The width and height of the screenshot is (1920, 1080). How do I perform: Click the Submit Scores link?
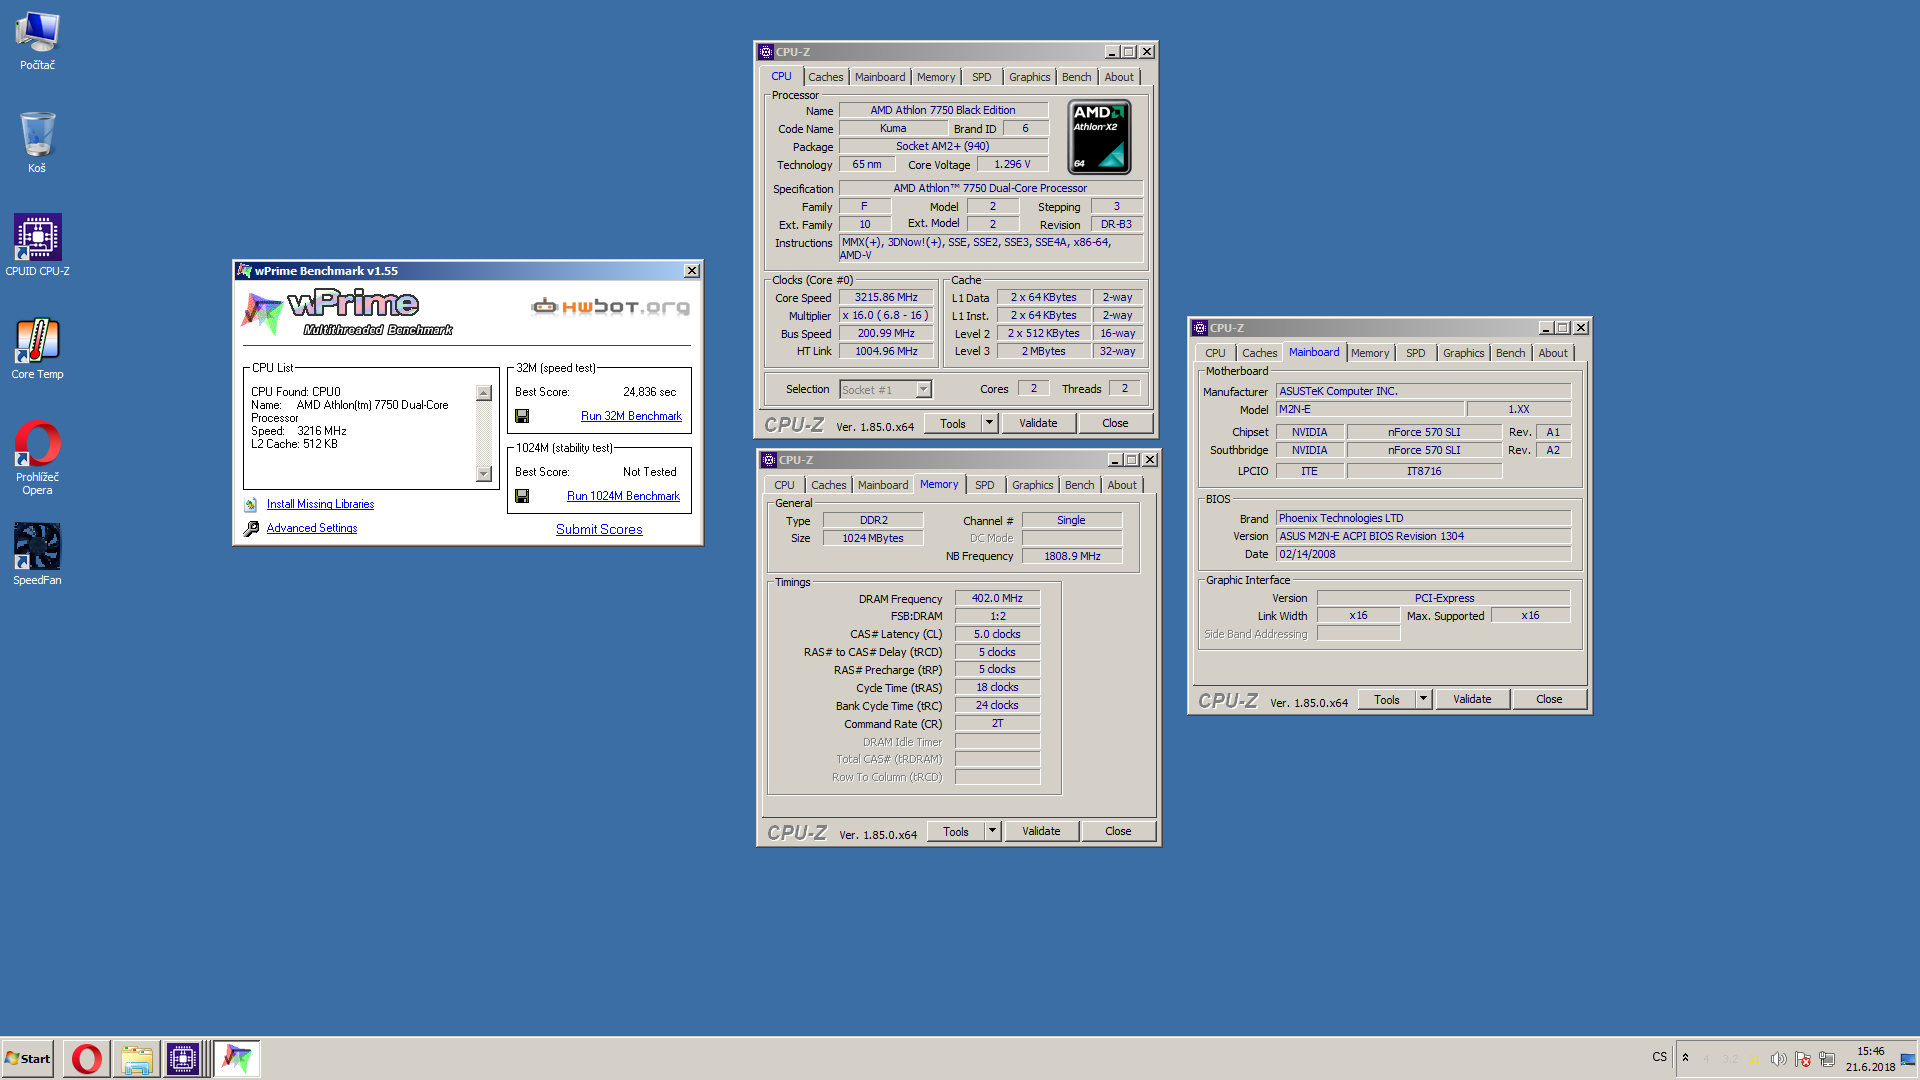click(599, 530)
